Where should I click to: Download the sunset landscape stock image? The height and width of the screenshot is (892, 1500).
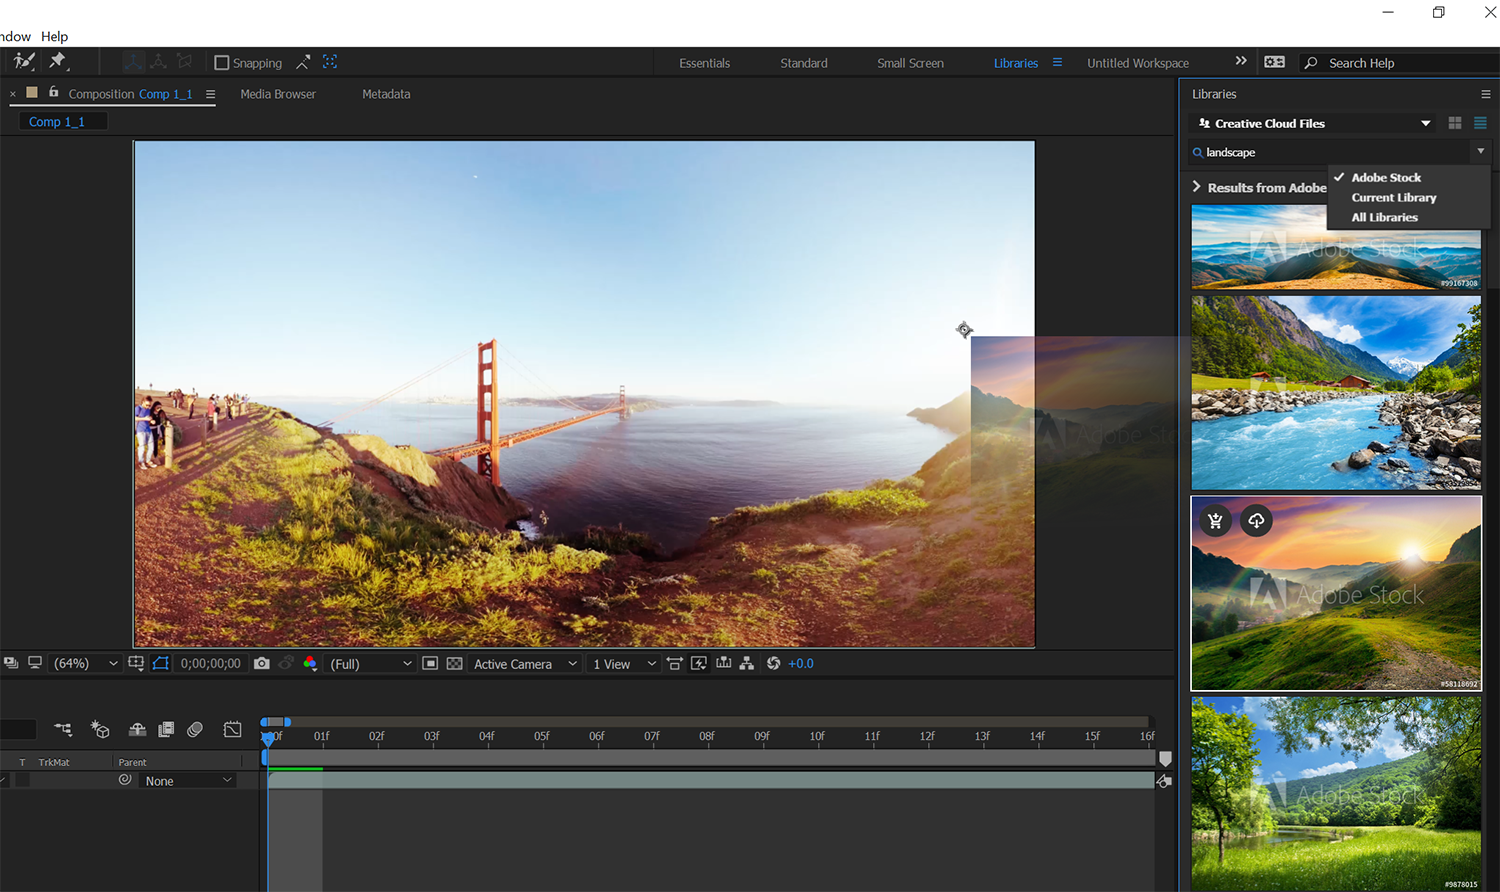coord(1256,521)
